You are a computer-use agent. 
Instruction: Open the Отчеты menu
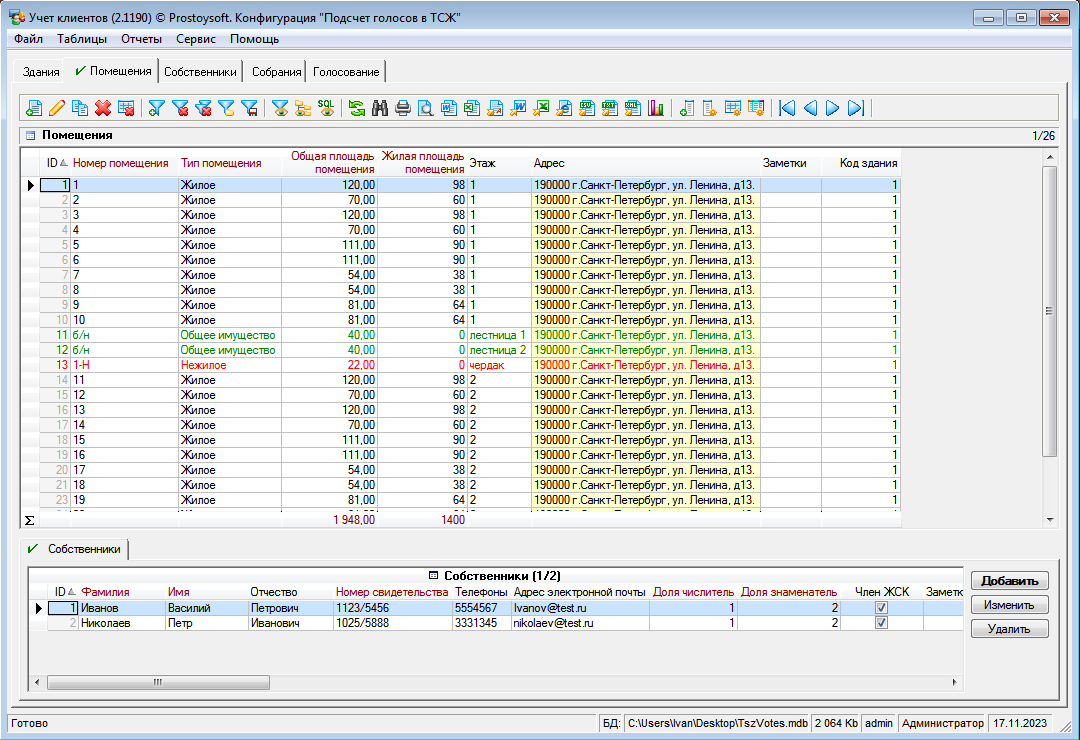point(141,39)
